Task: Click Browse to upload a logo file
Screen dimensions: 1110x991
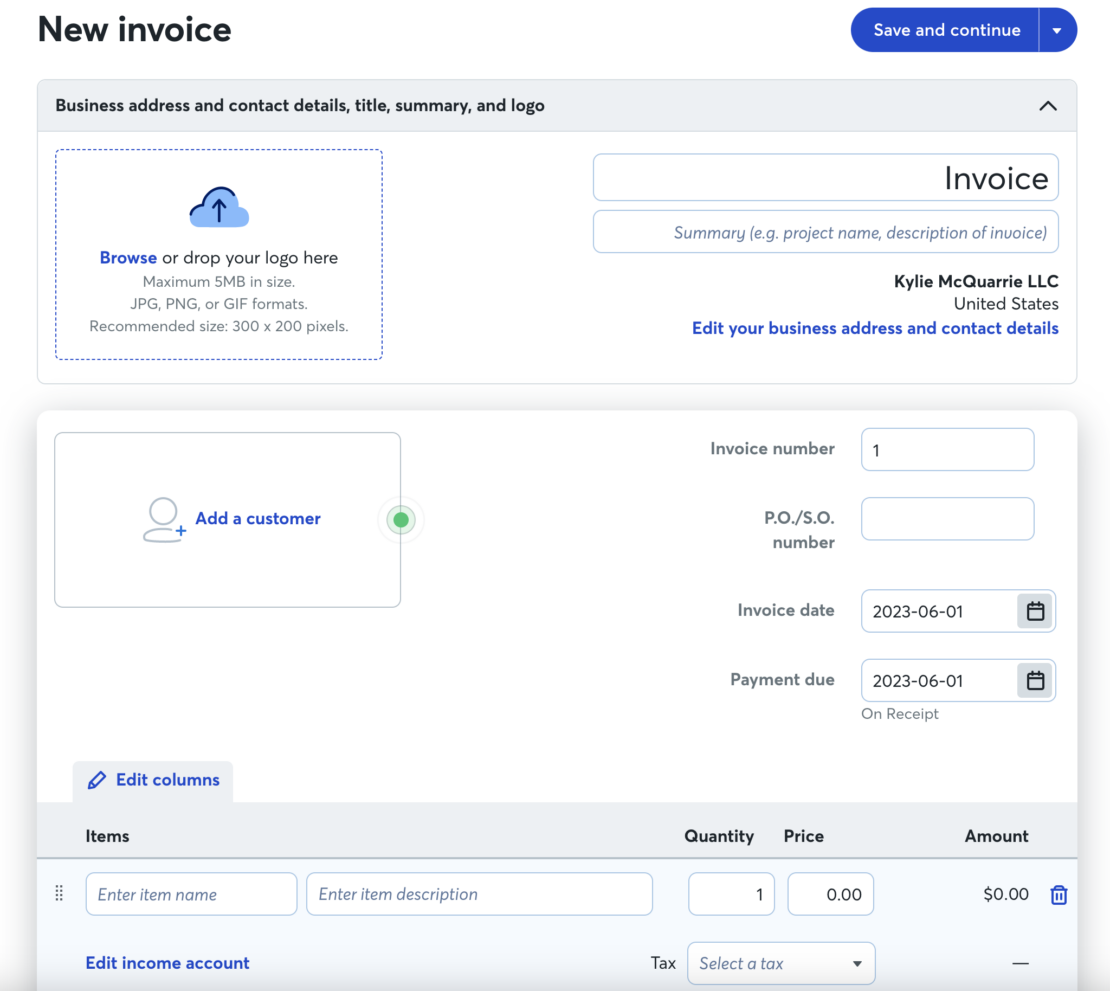Action: click(x=128, y=257)
